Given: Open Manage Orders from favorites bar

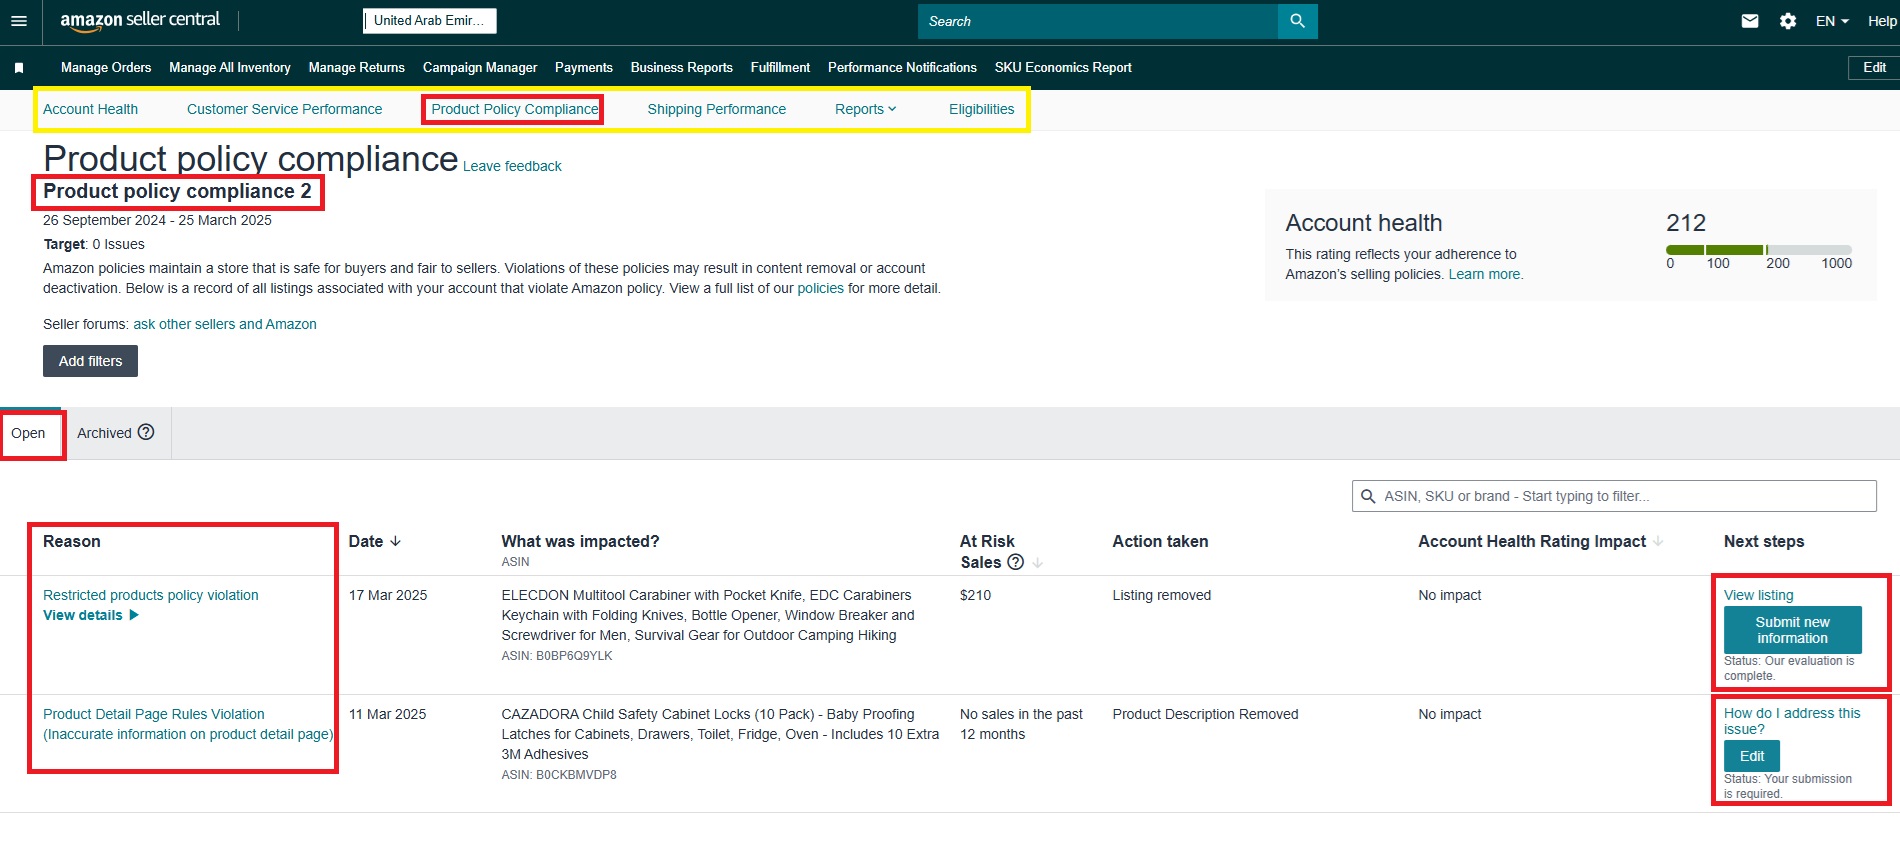Looking at the screenshot, I should (106, 68).
